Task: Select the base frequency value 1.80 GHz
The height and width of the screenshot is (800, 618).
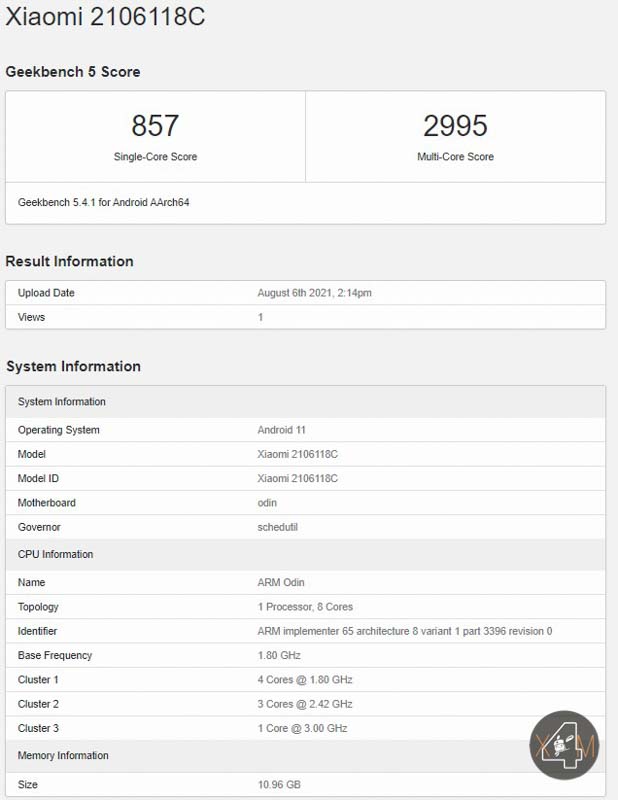Action: coord(279,656)
